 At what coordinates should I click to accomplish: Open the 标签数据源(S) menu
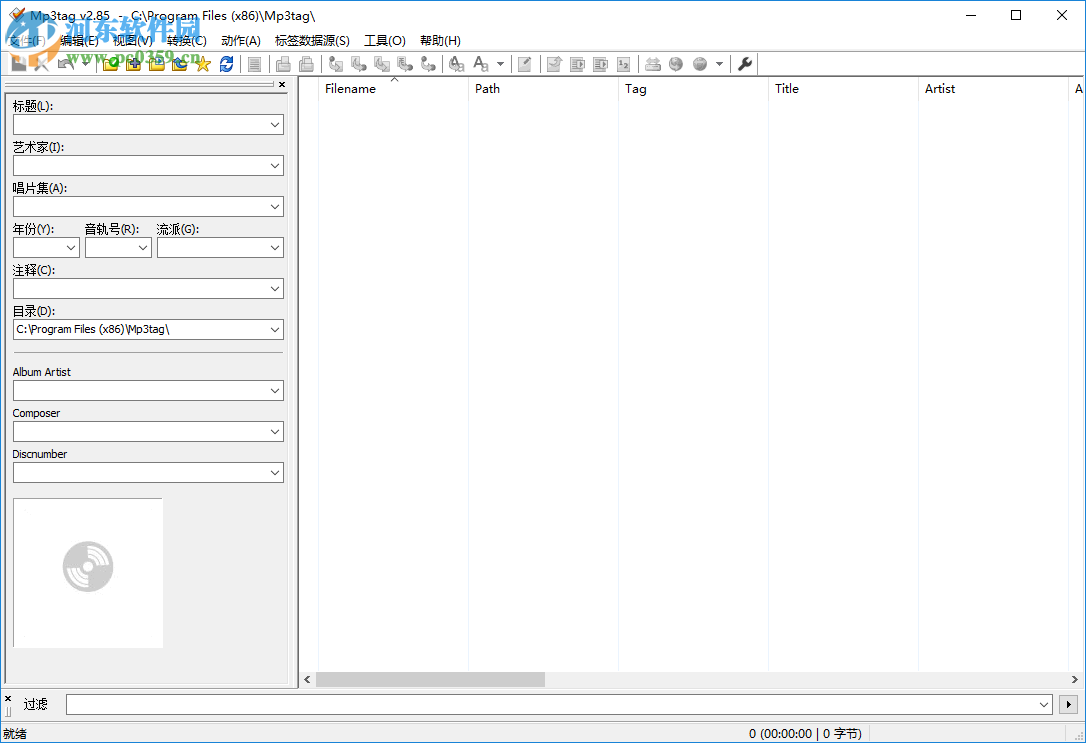[312, 41]
